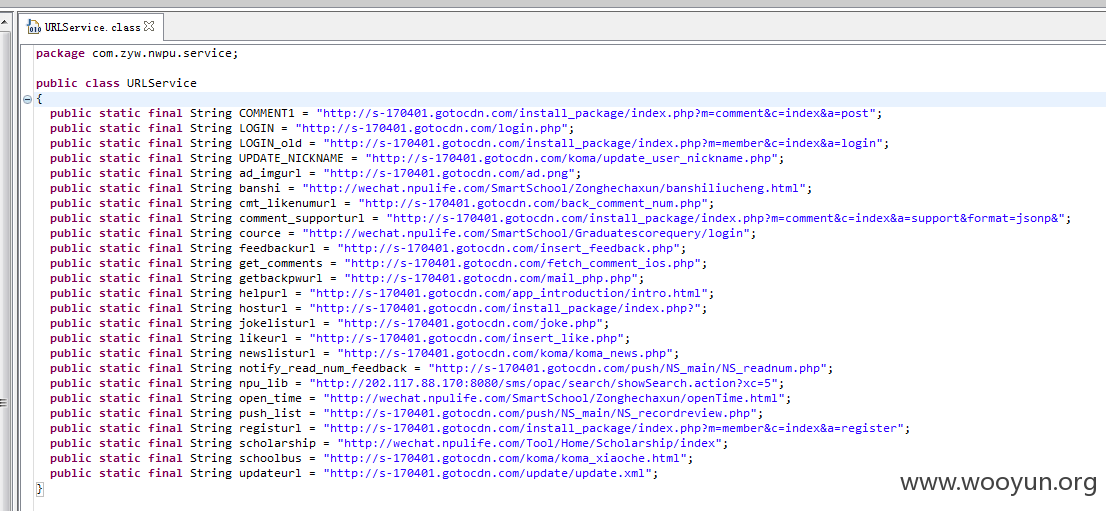Select the URLService.class editor tab
Image resolution: width=1106 pixels, height=511 pixels.
click(90, 27)
